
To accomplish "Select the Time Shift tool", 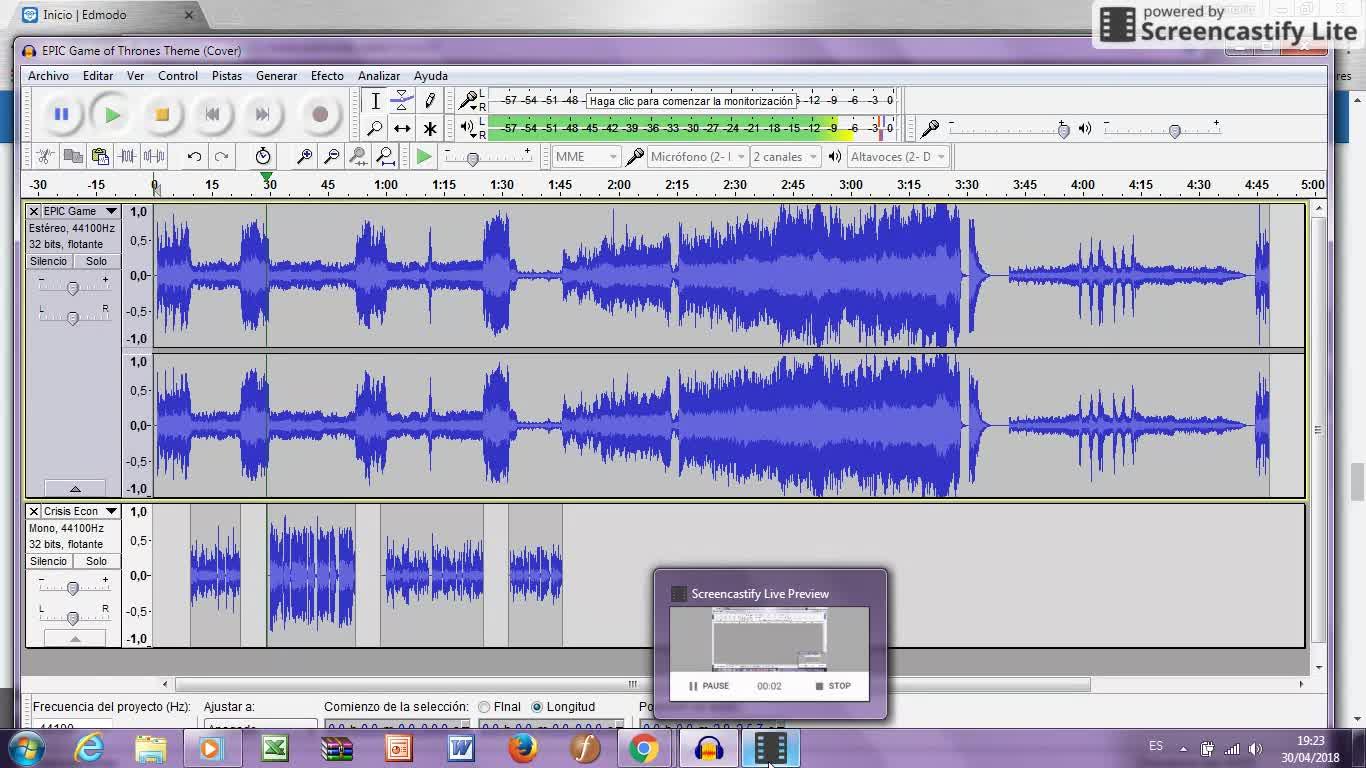I will pos(402,128).
